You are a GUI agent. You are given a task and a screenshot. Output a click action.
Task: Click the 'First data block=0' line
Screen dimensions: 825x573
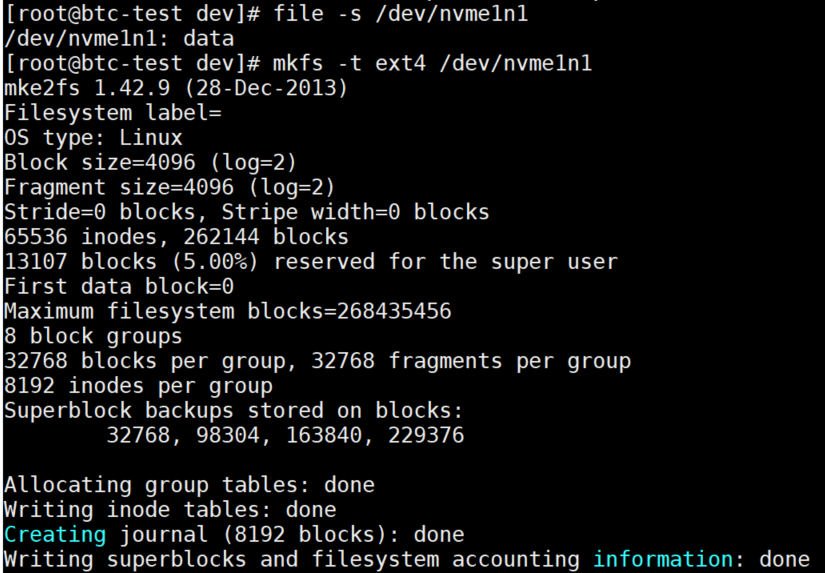pos(119,286)
